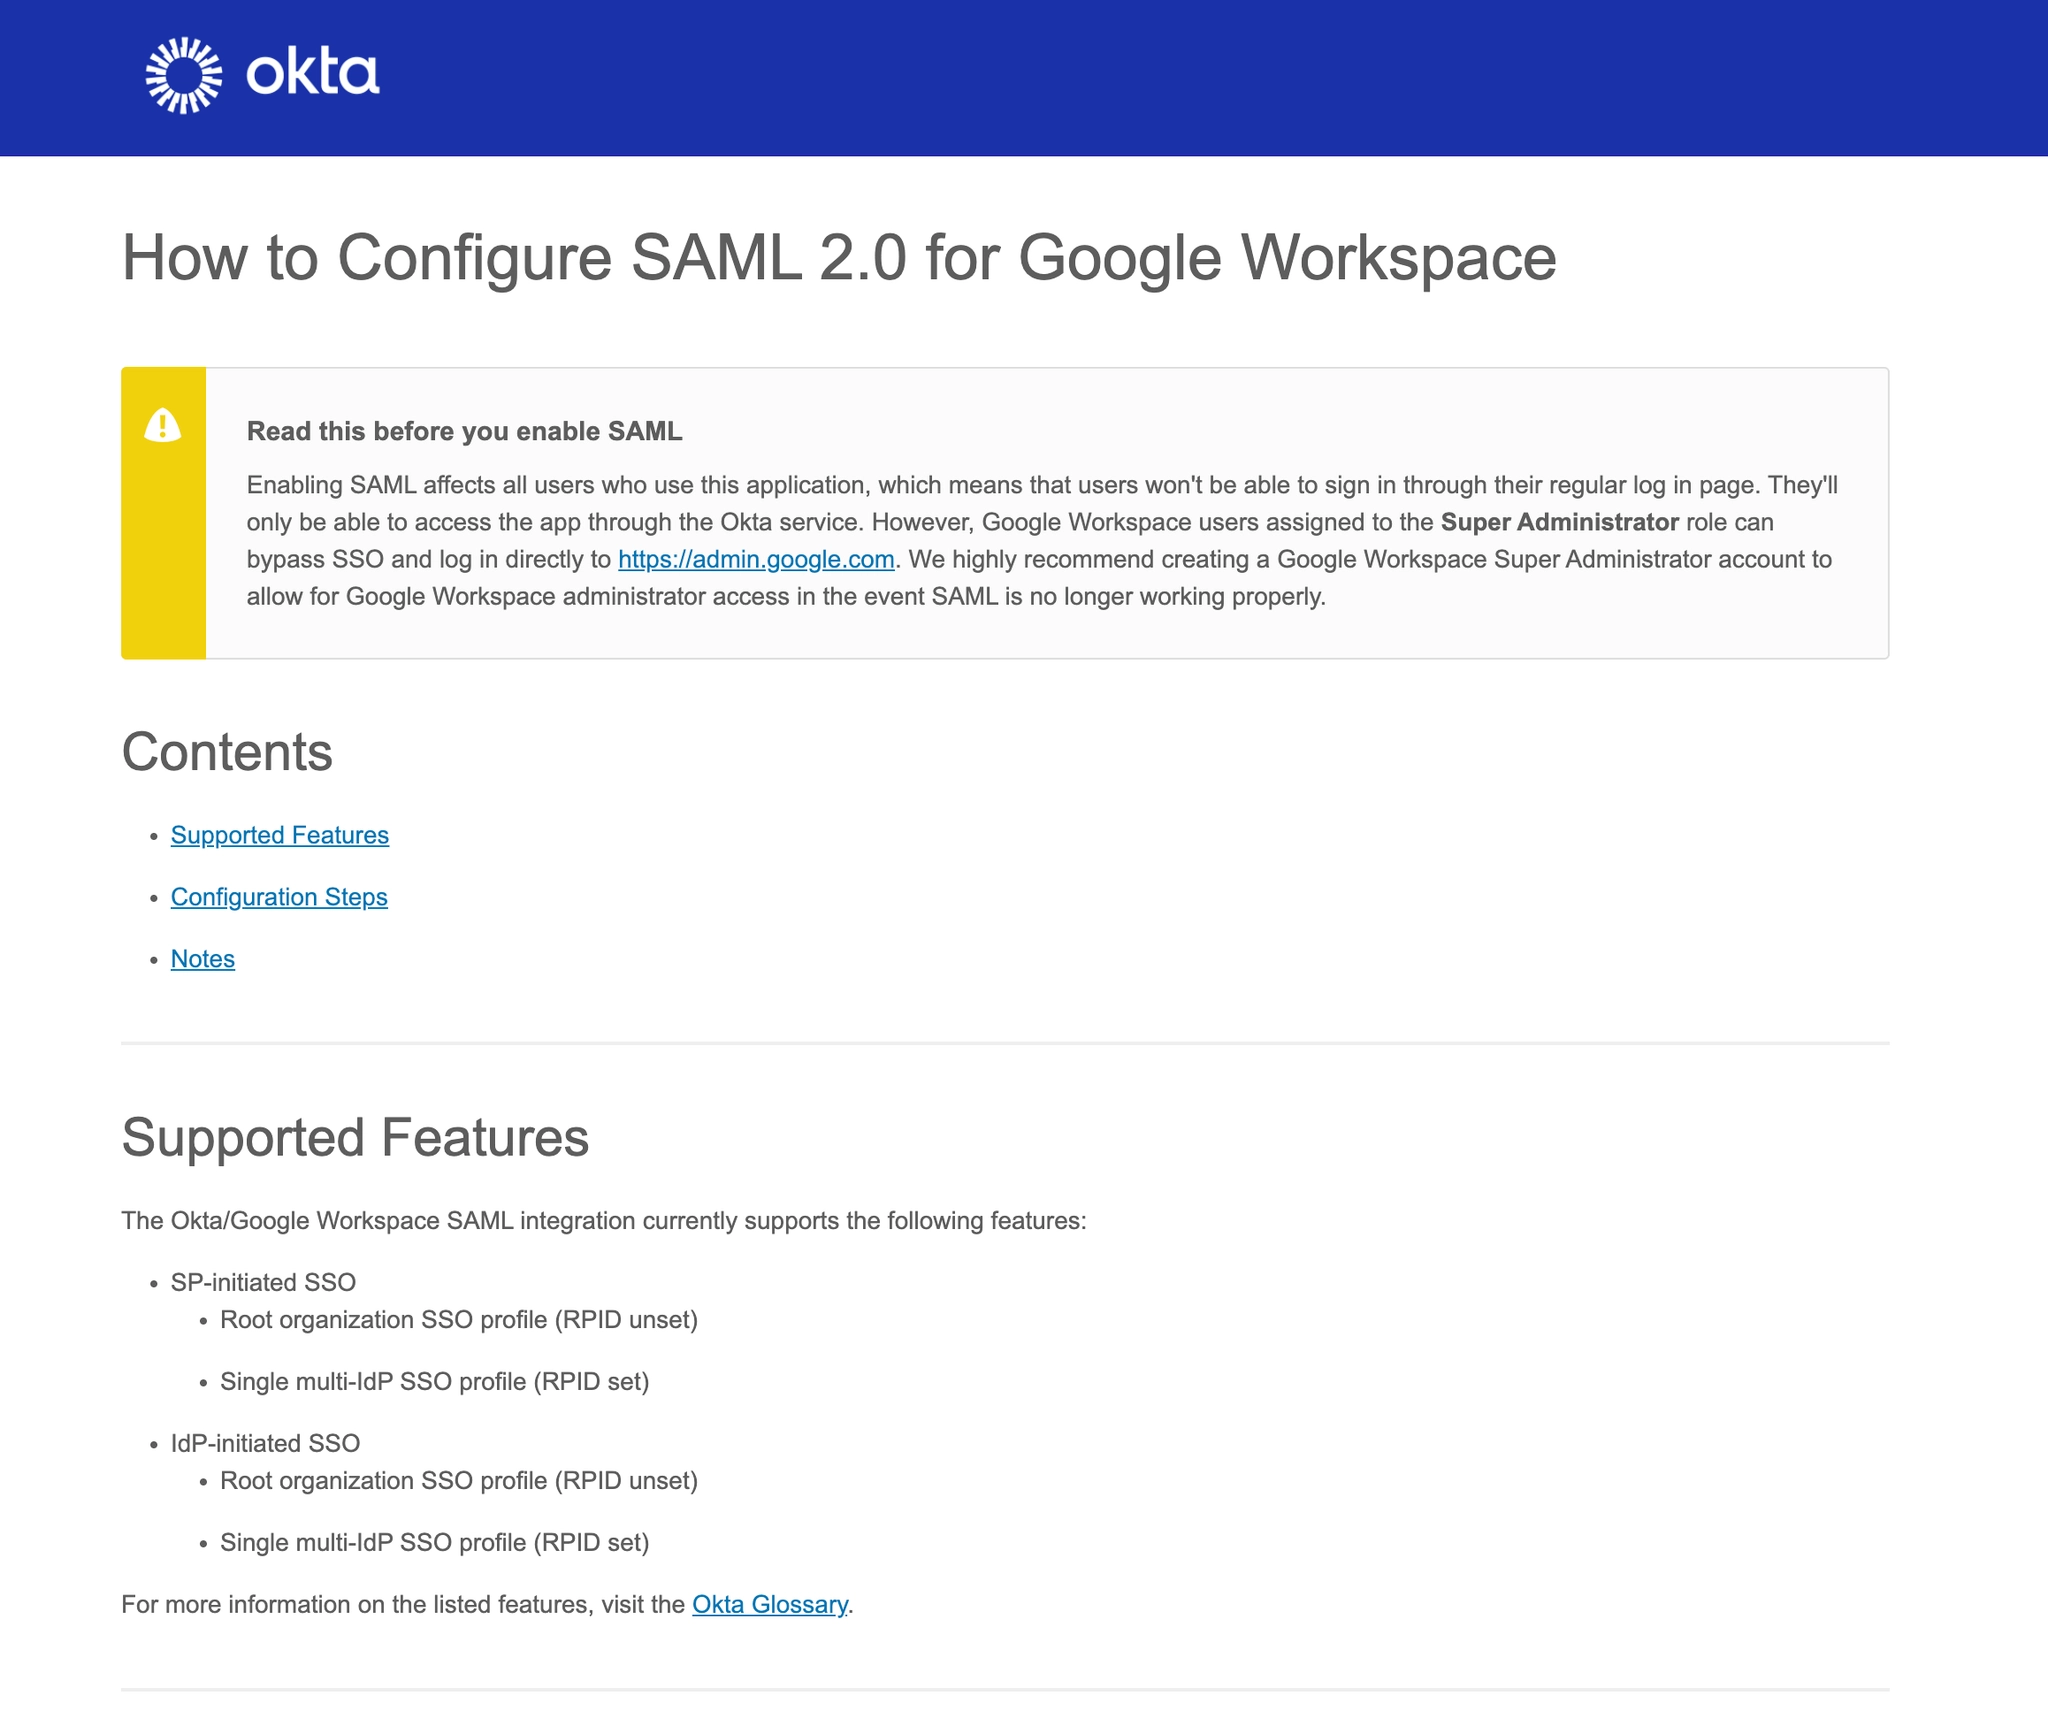Go to the Notes section link
2048x1733 pixels.
(x=202, y=959)
